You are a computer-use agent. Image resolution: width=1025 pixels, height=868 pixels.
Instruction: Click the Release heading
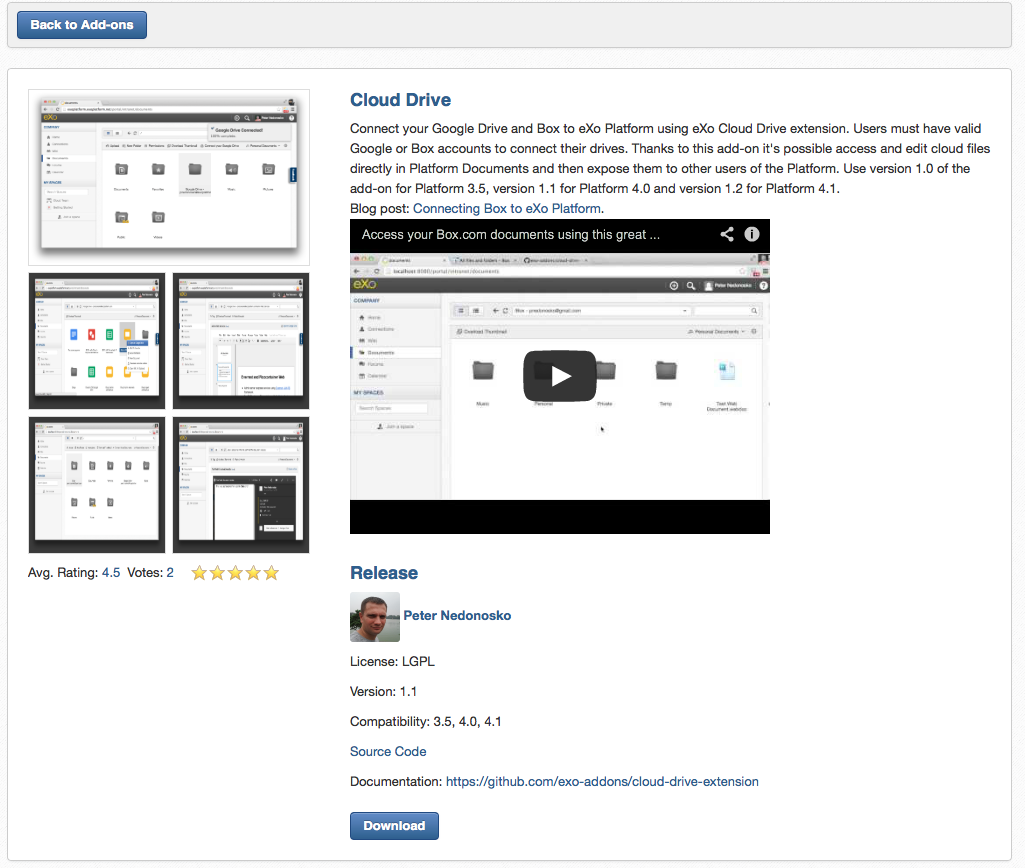[x=384, y=573]
